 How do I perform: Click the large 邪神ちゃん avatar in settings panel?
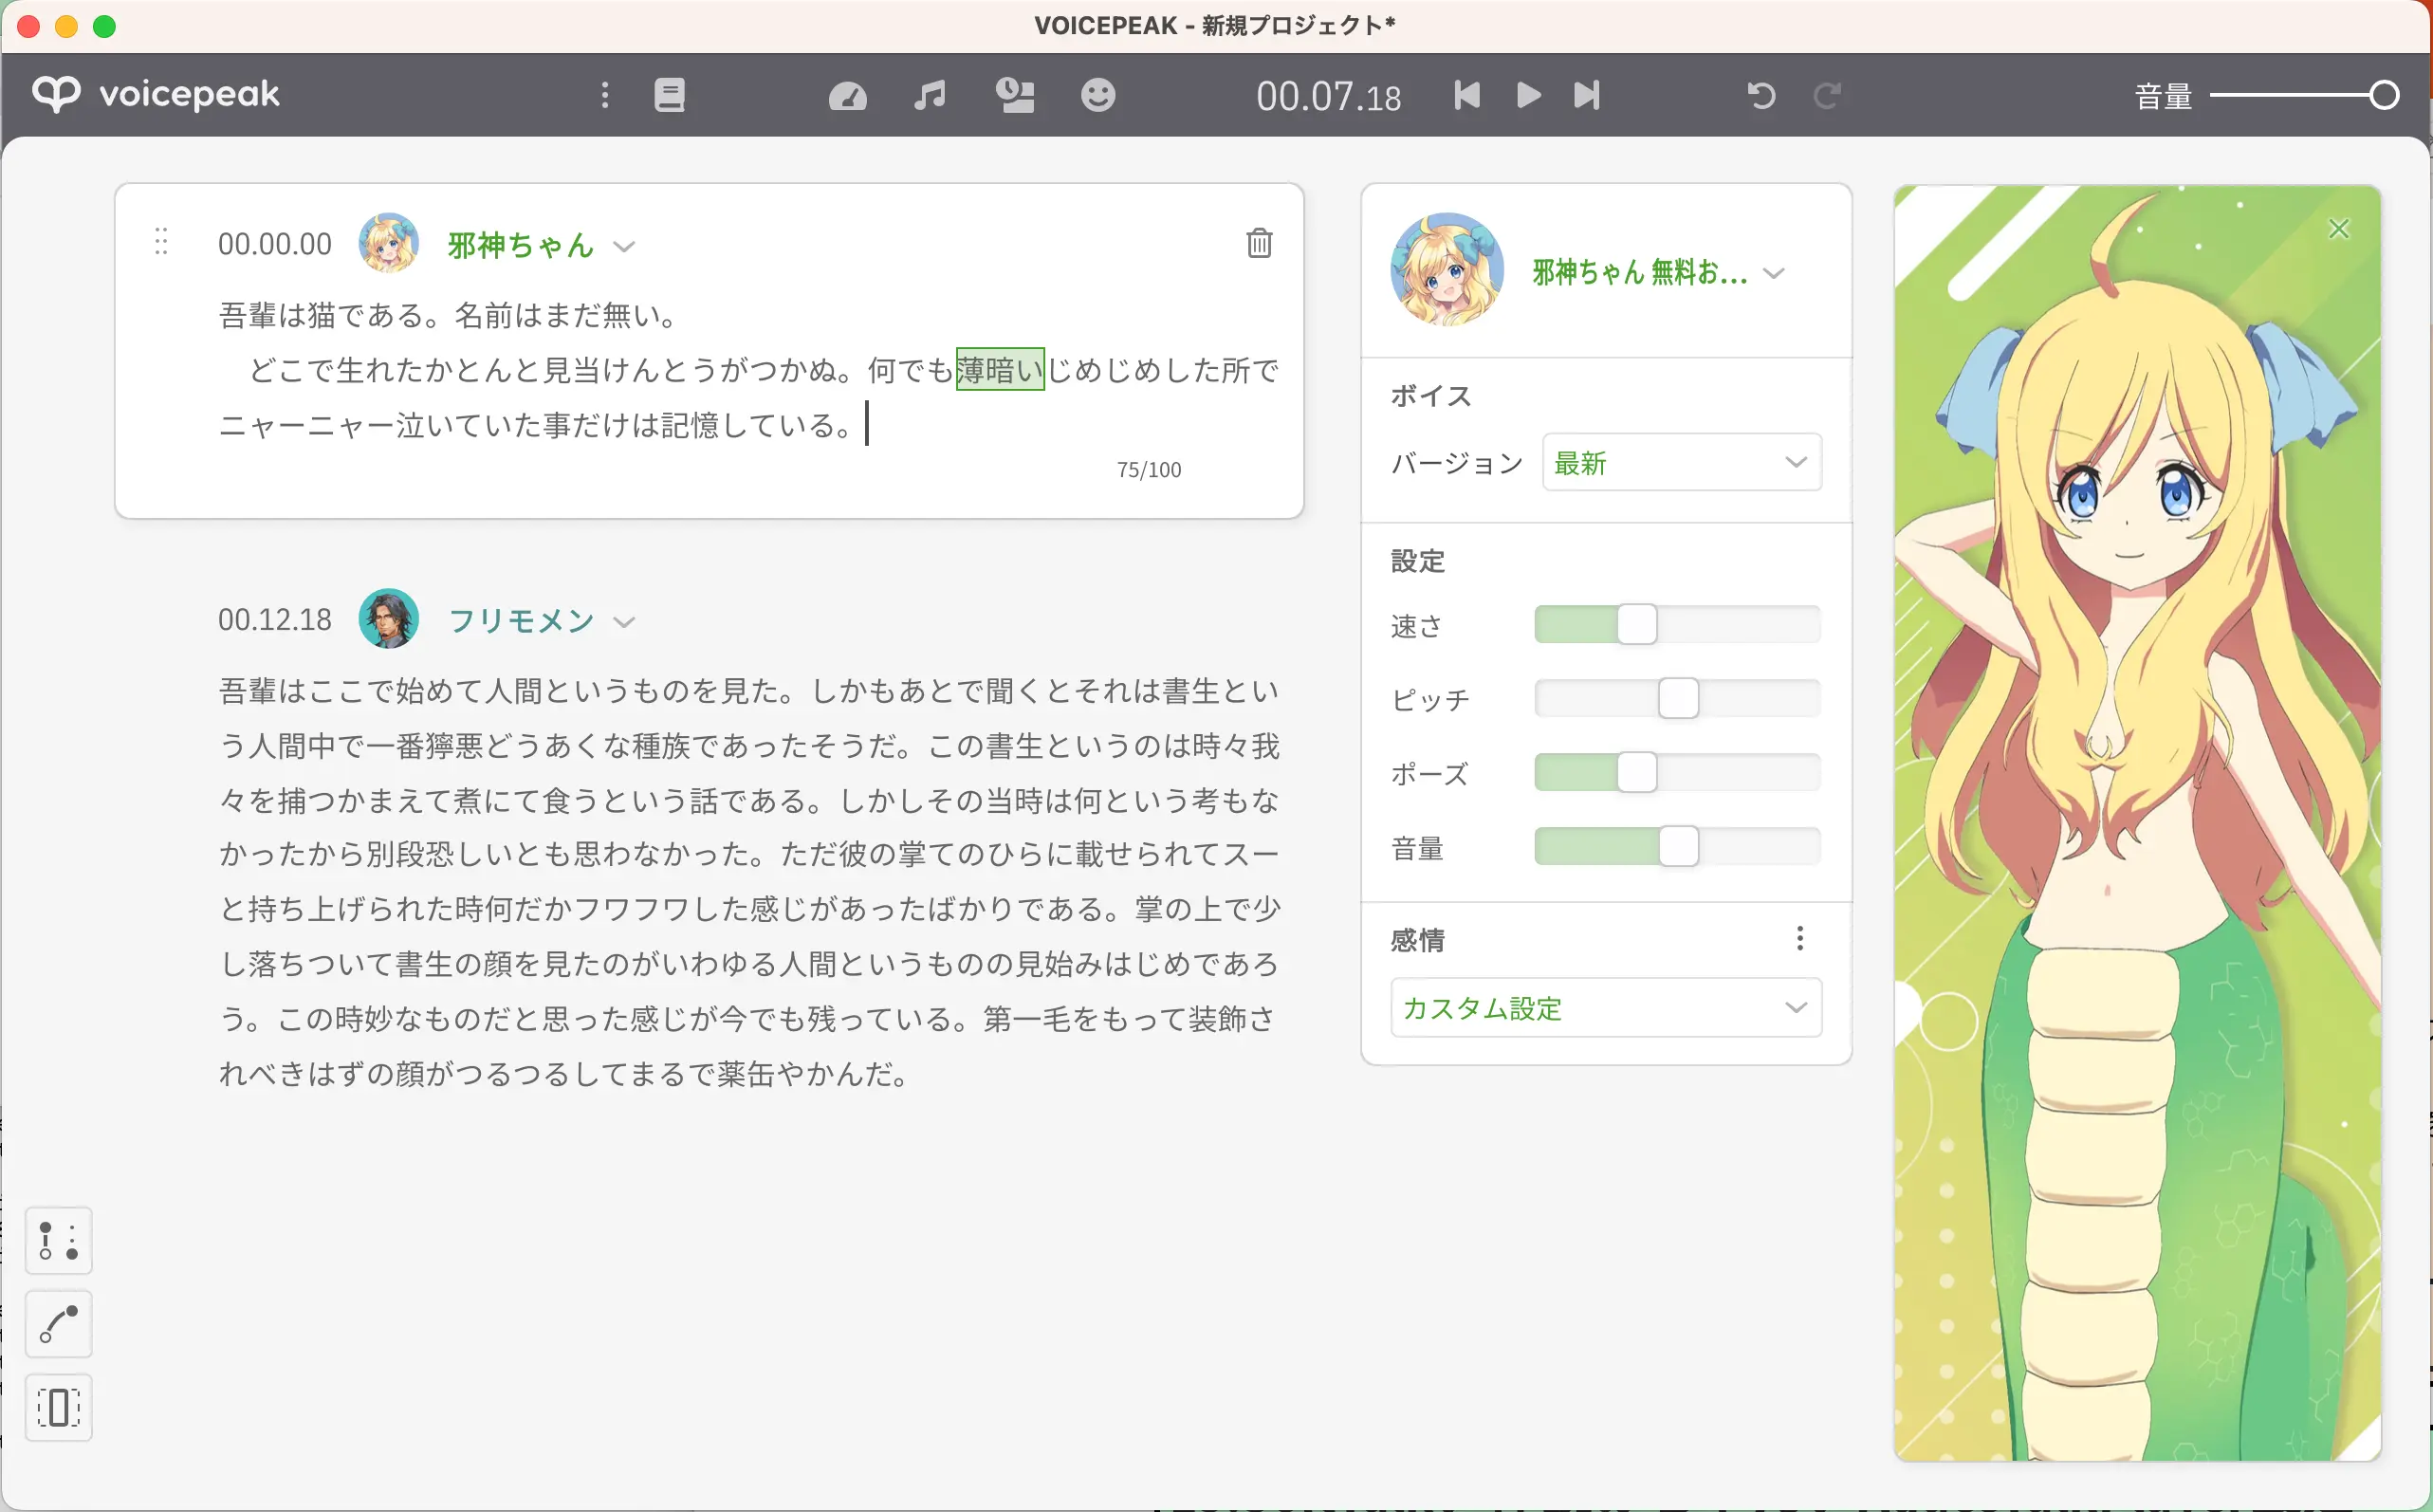tap(1446, 270)
